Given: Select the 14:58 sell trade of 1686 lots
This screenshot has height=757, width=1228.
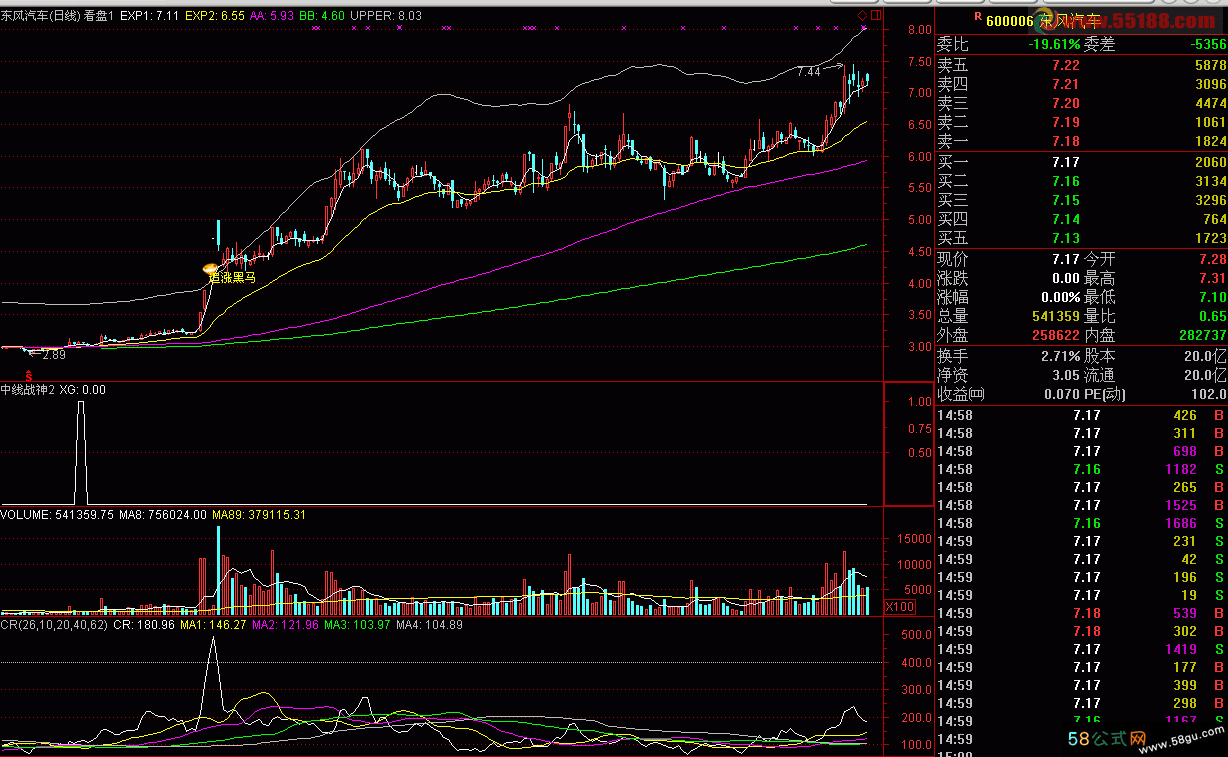Looking at the screenshot, I should click(1081, 523).
